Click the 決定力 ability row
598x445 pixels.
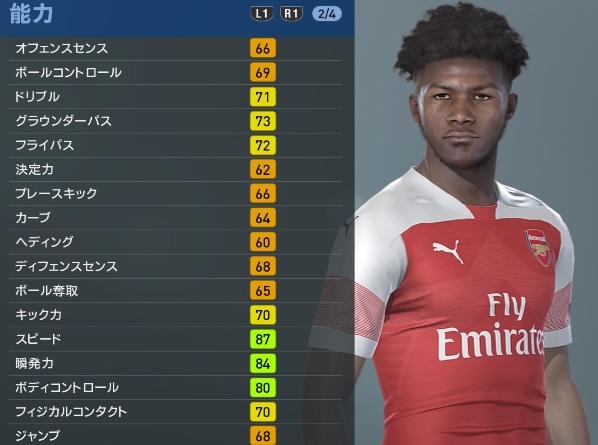[175, 169]
